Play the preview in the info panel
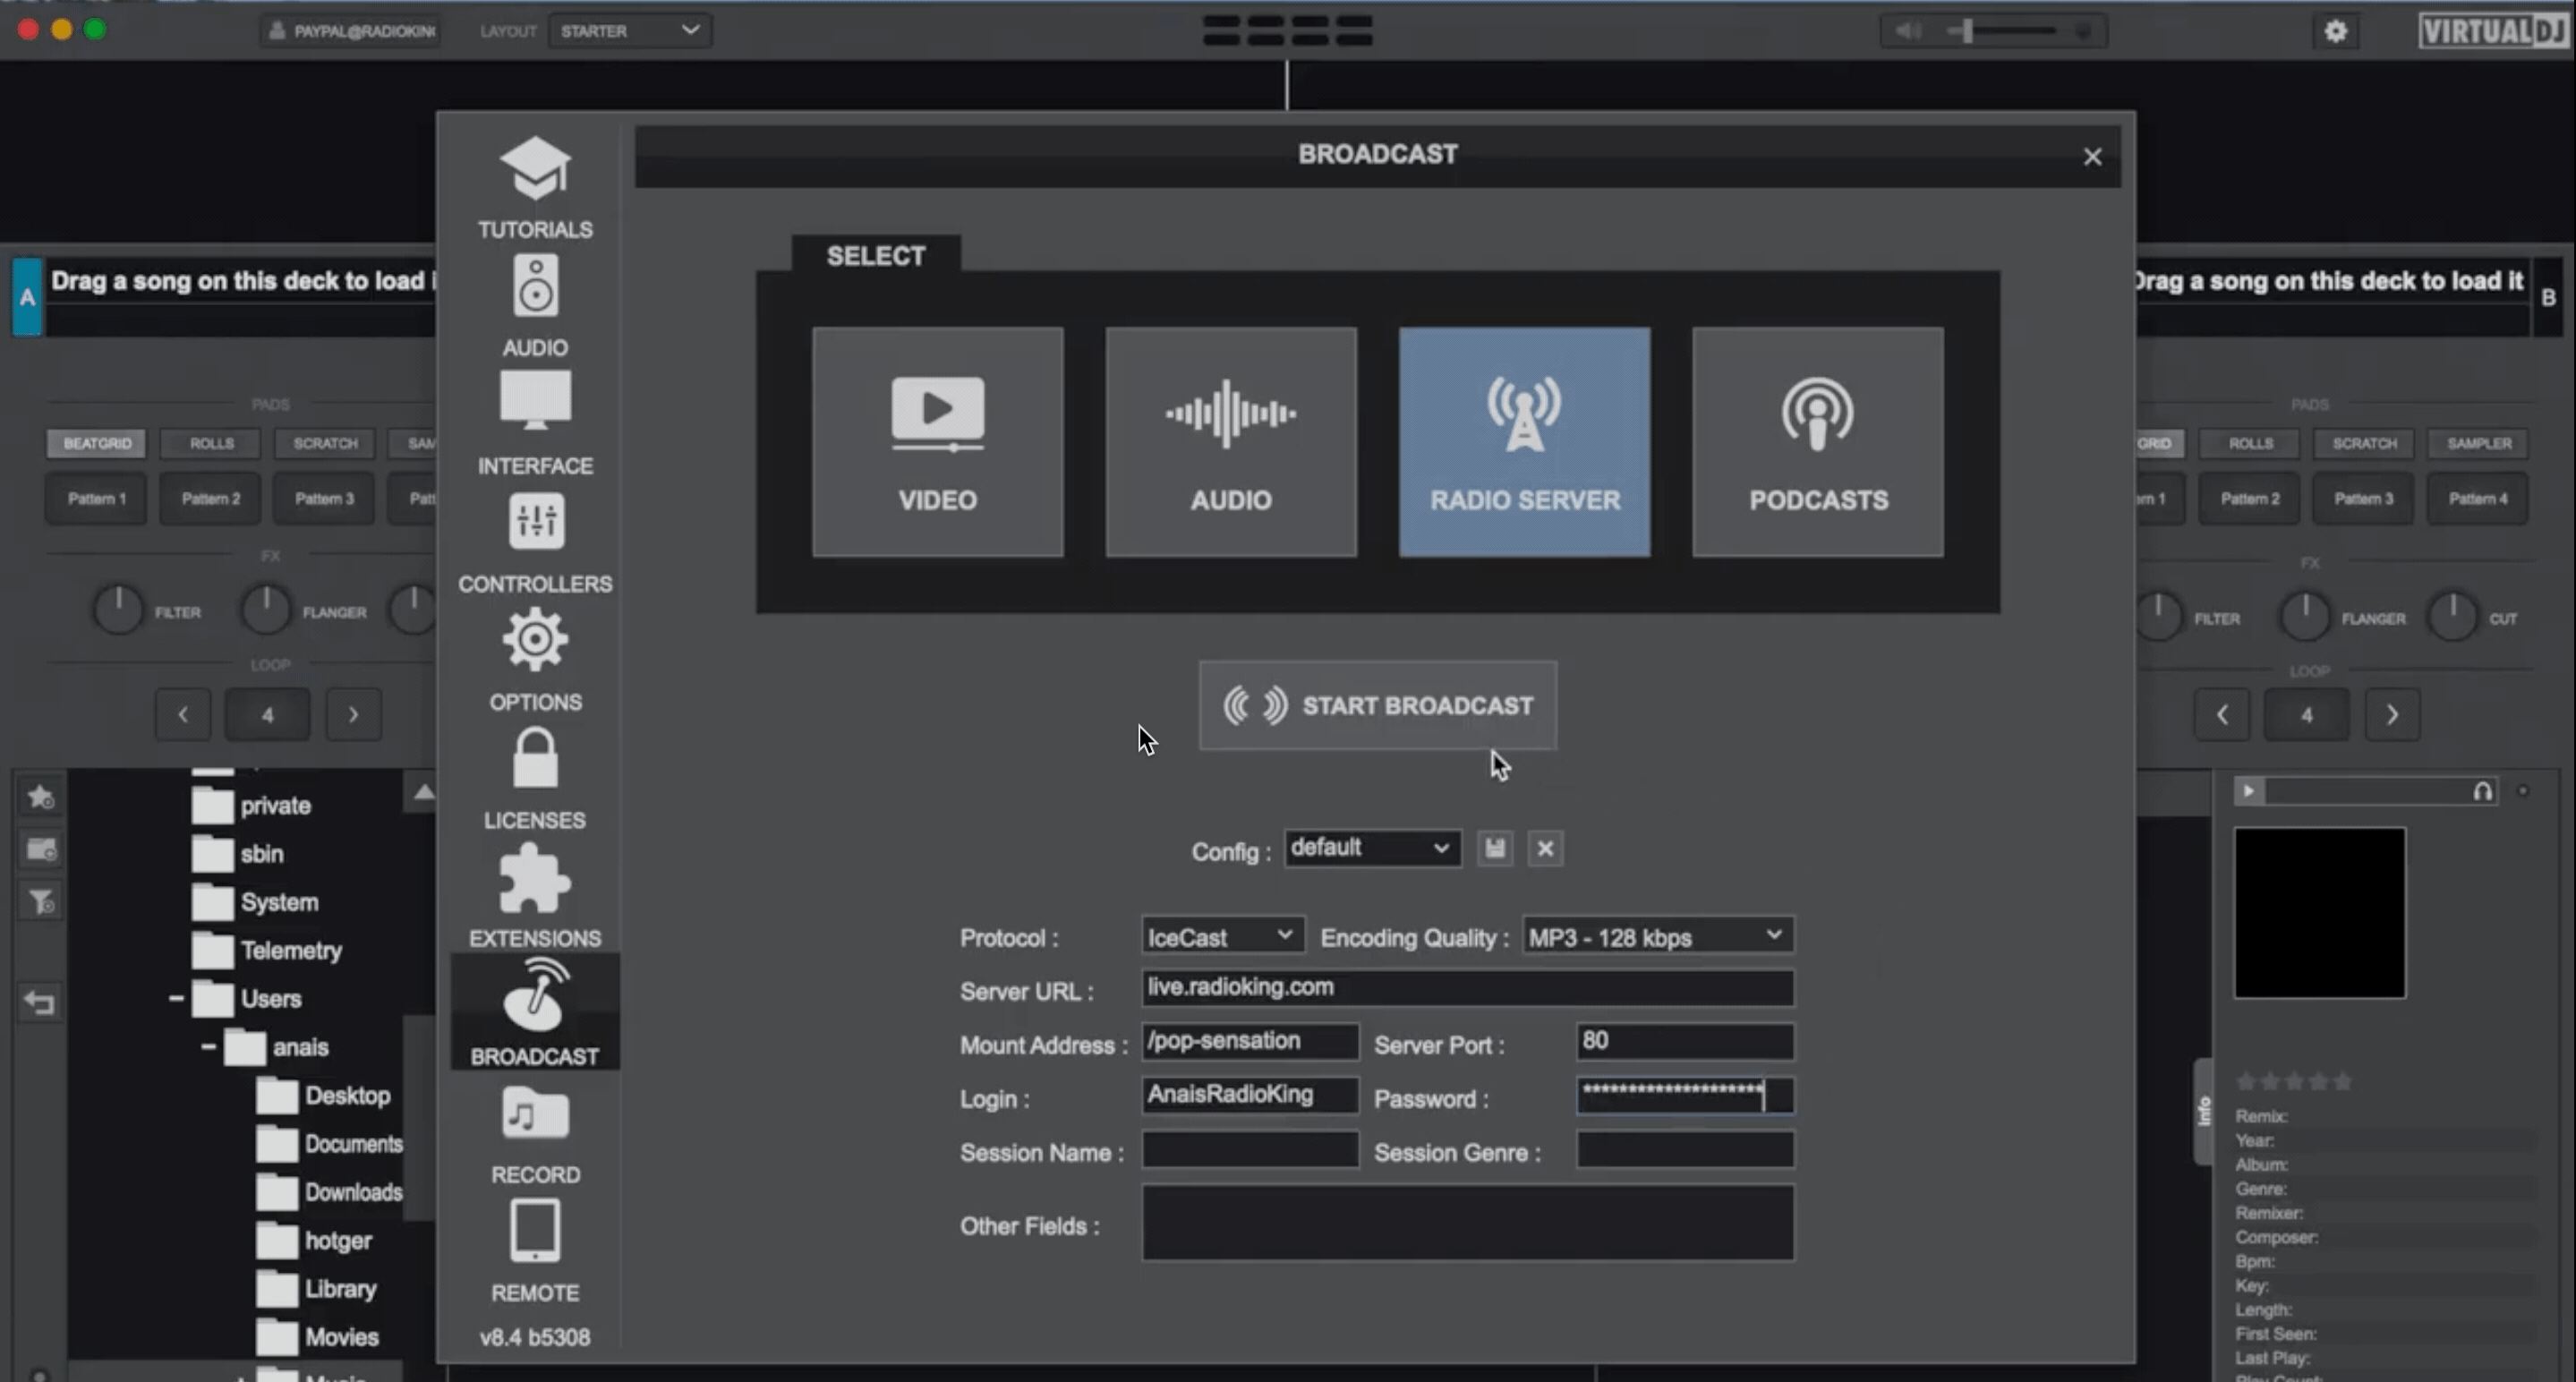 click(2248, 791)
